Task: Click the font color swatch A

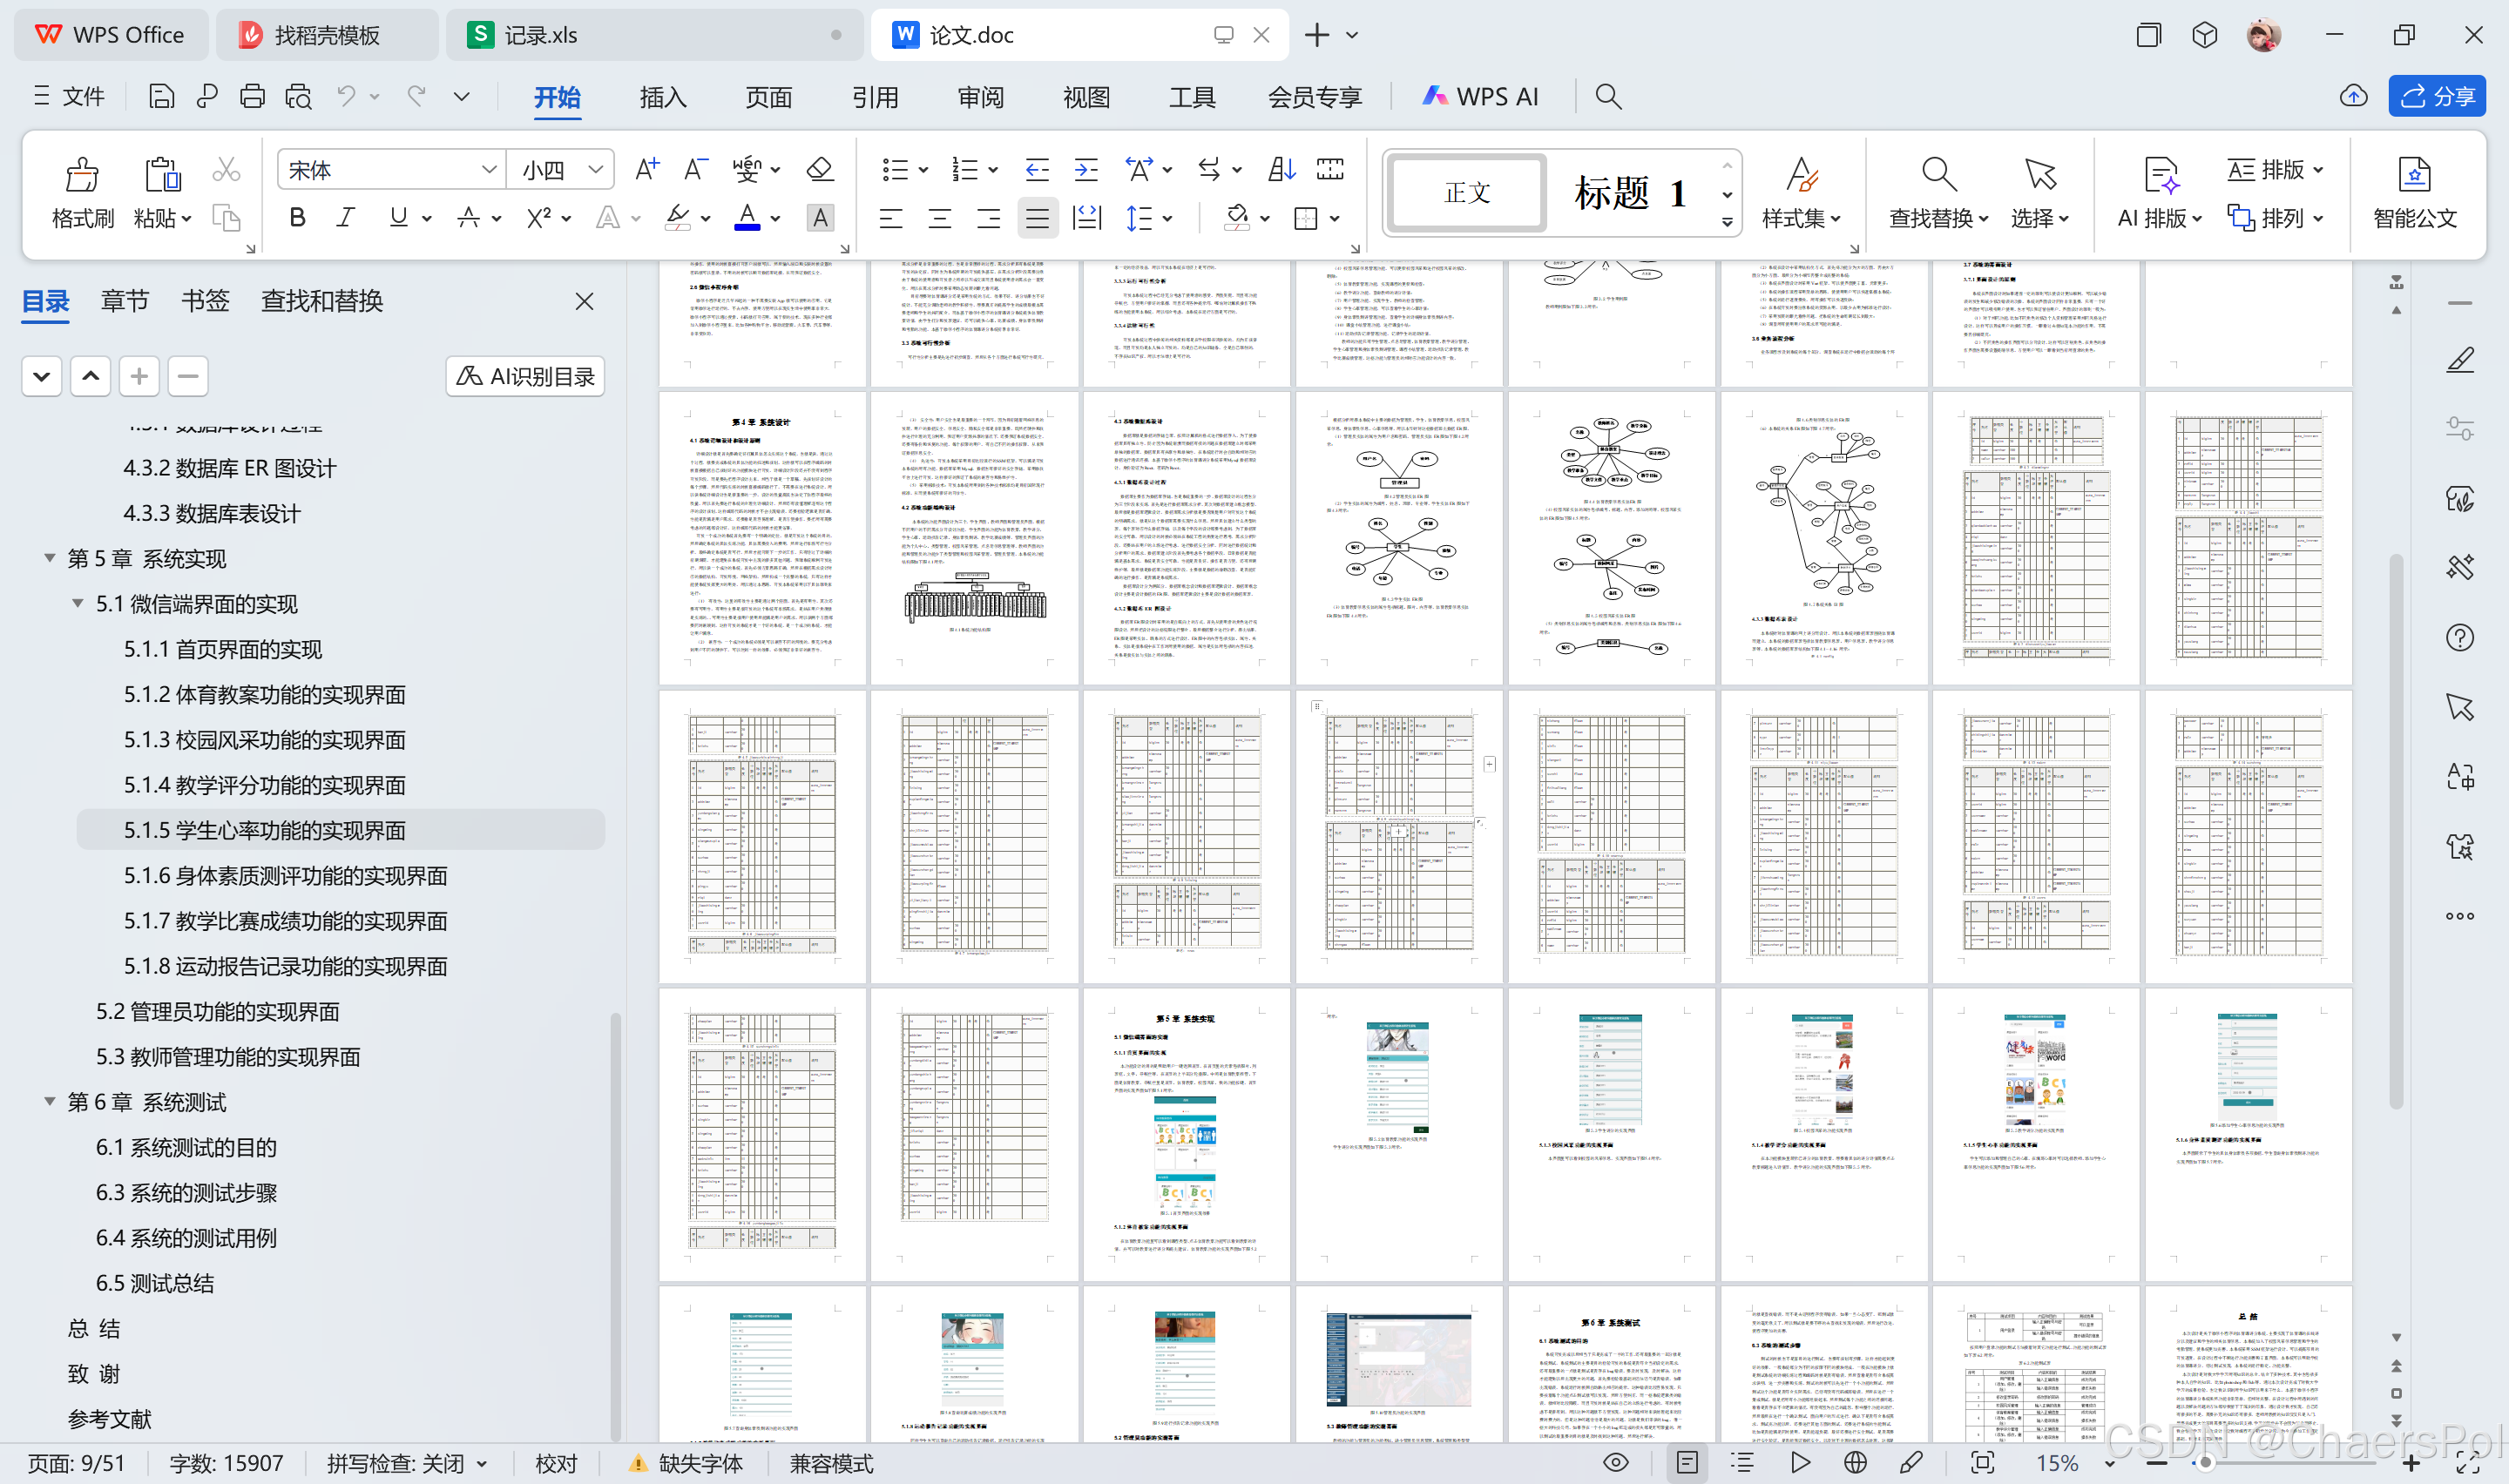Action: (746, 217)
